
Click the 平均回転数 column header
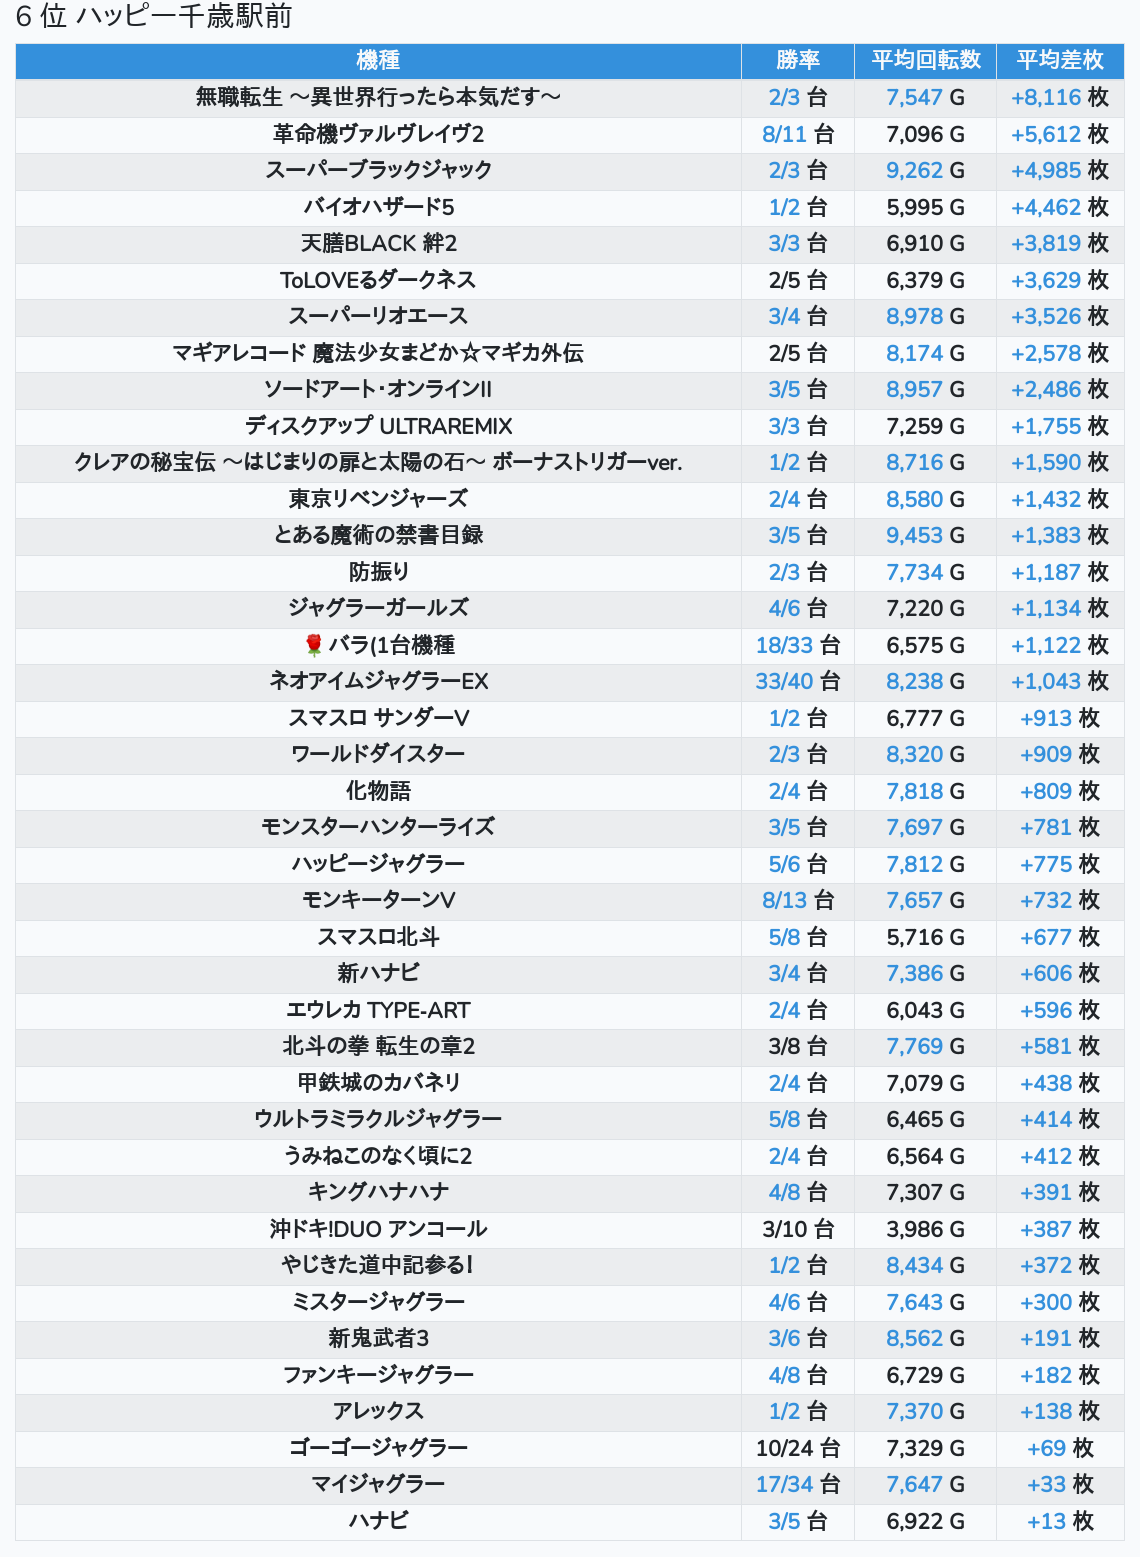tap(926, 60)
